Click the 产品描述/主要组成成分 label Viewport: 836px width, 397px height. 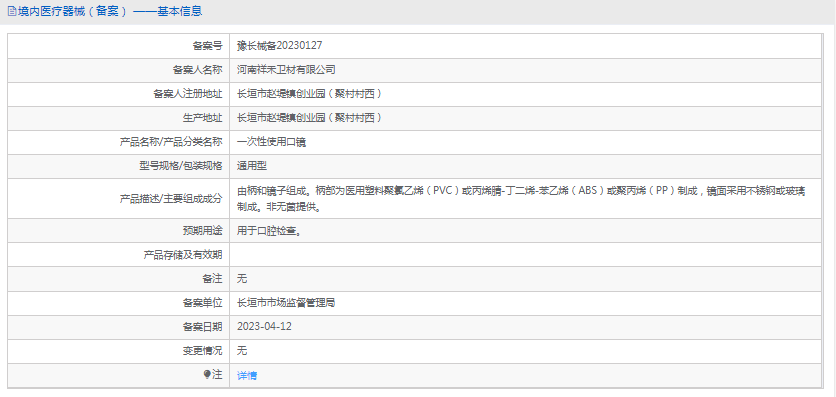click(x=171, y=199)
